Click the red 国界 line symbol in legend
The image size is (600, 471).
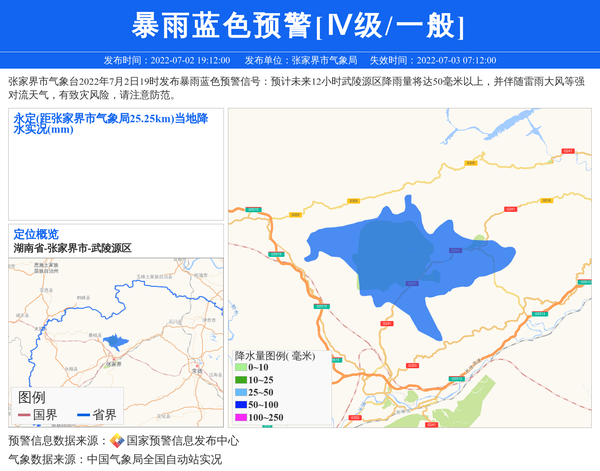coord(23,415)
